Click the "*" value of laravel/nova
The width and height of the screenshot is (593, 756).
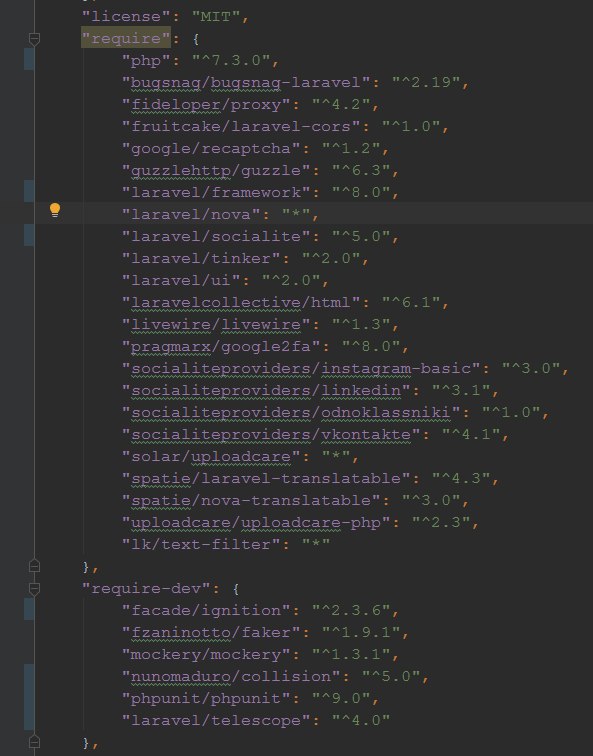click(296, 214)
